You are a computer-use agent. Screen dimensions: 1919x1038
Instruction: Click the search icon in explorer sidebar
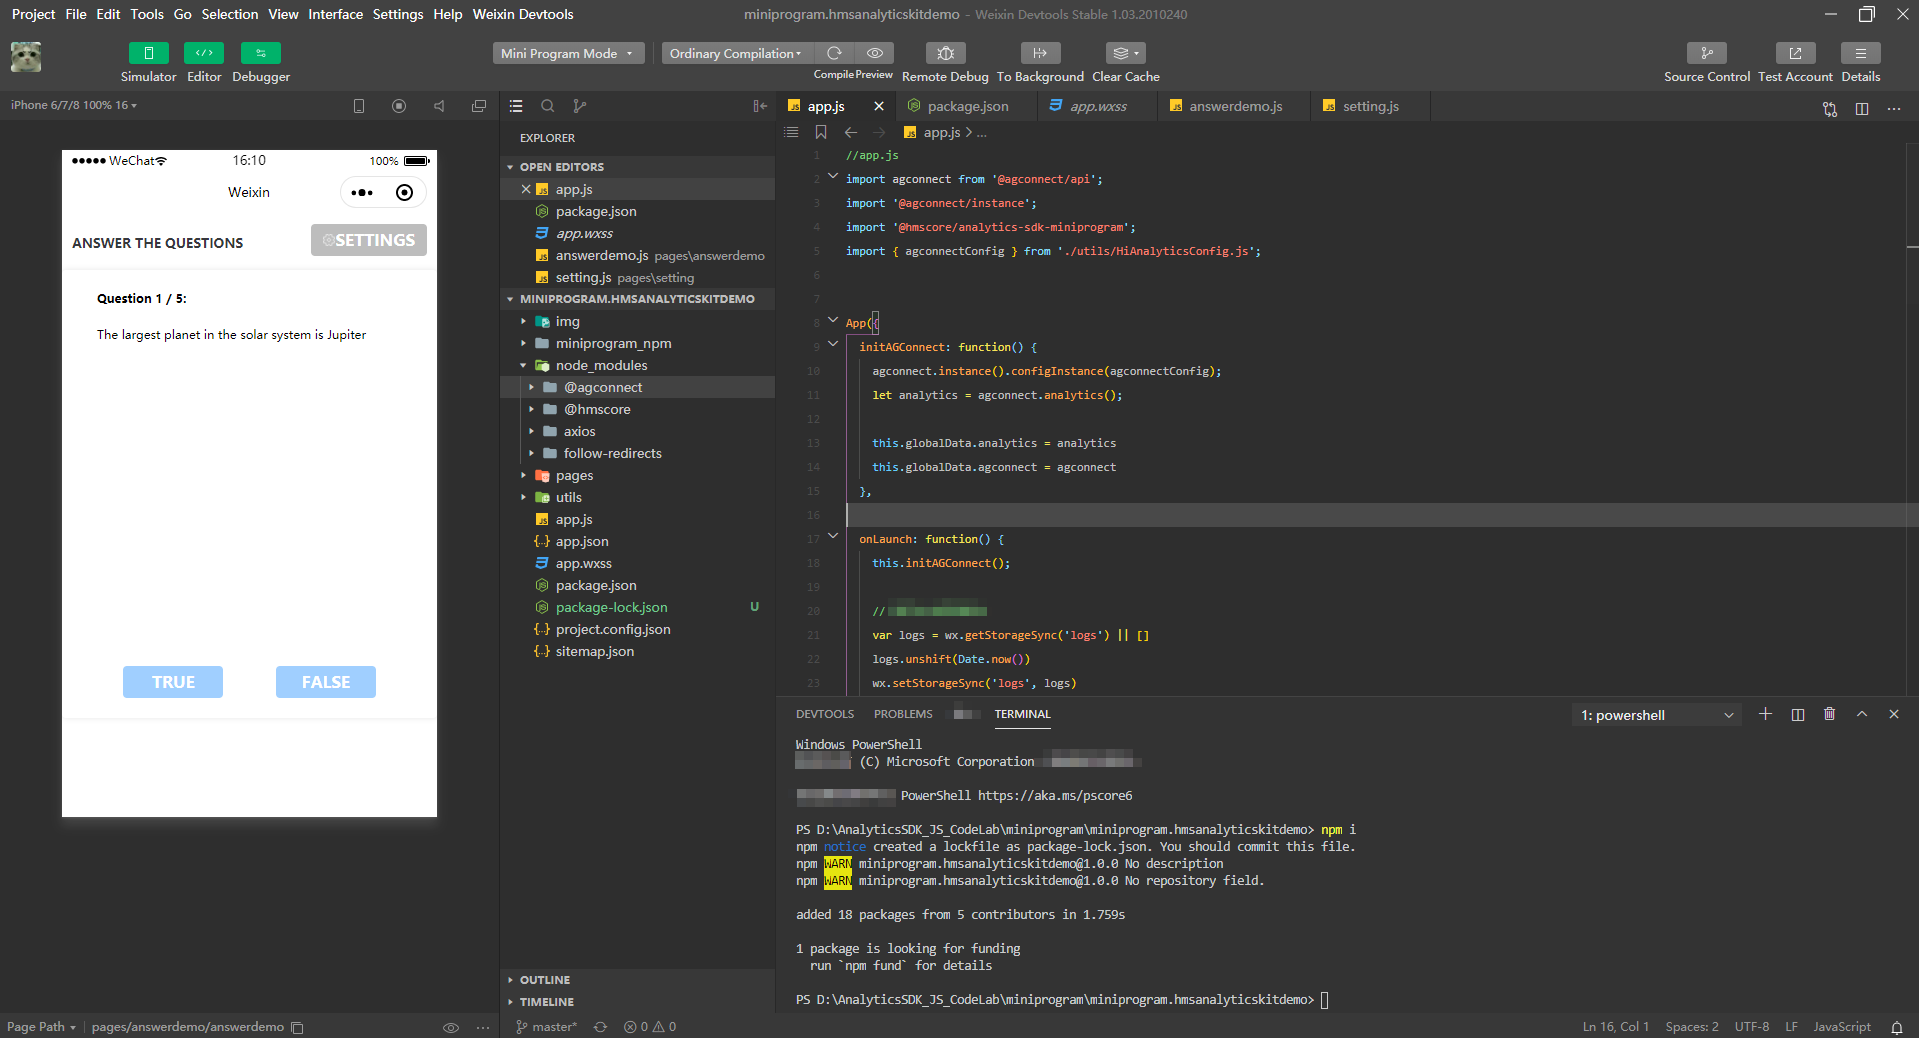(548, 106)
